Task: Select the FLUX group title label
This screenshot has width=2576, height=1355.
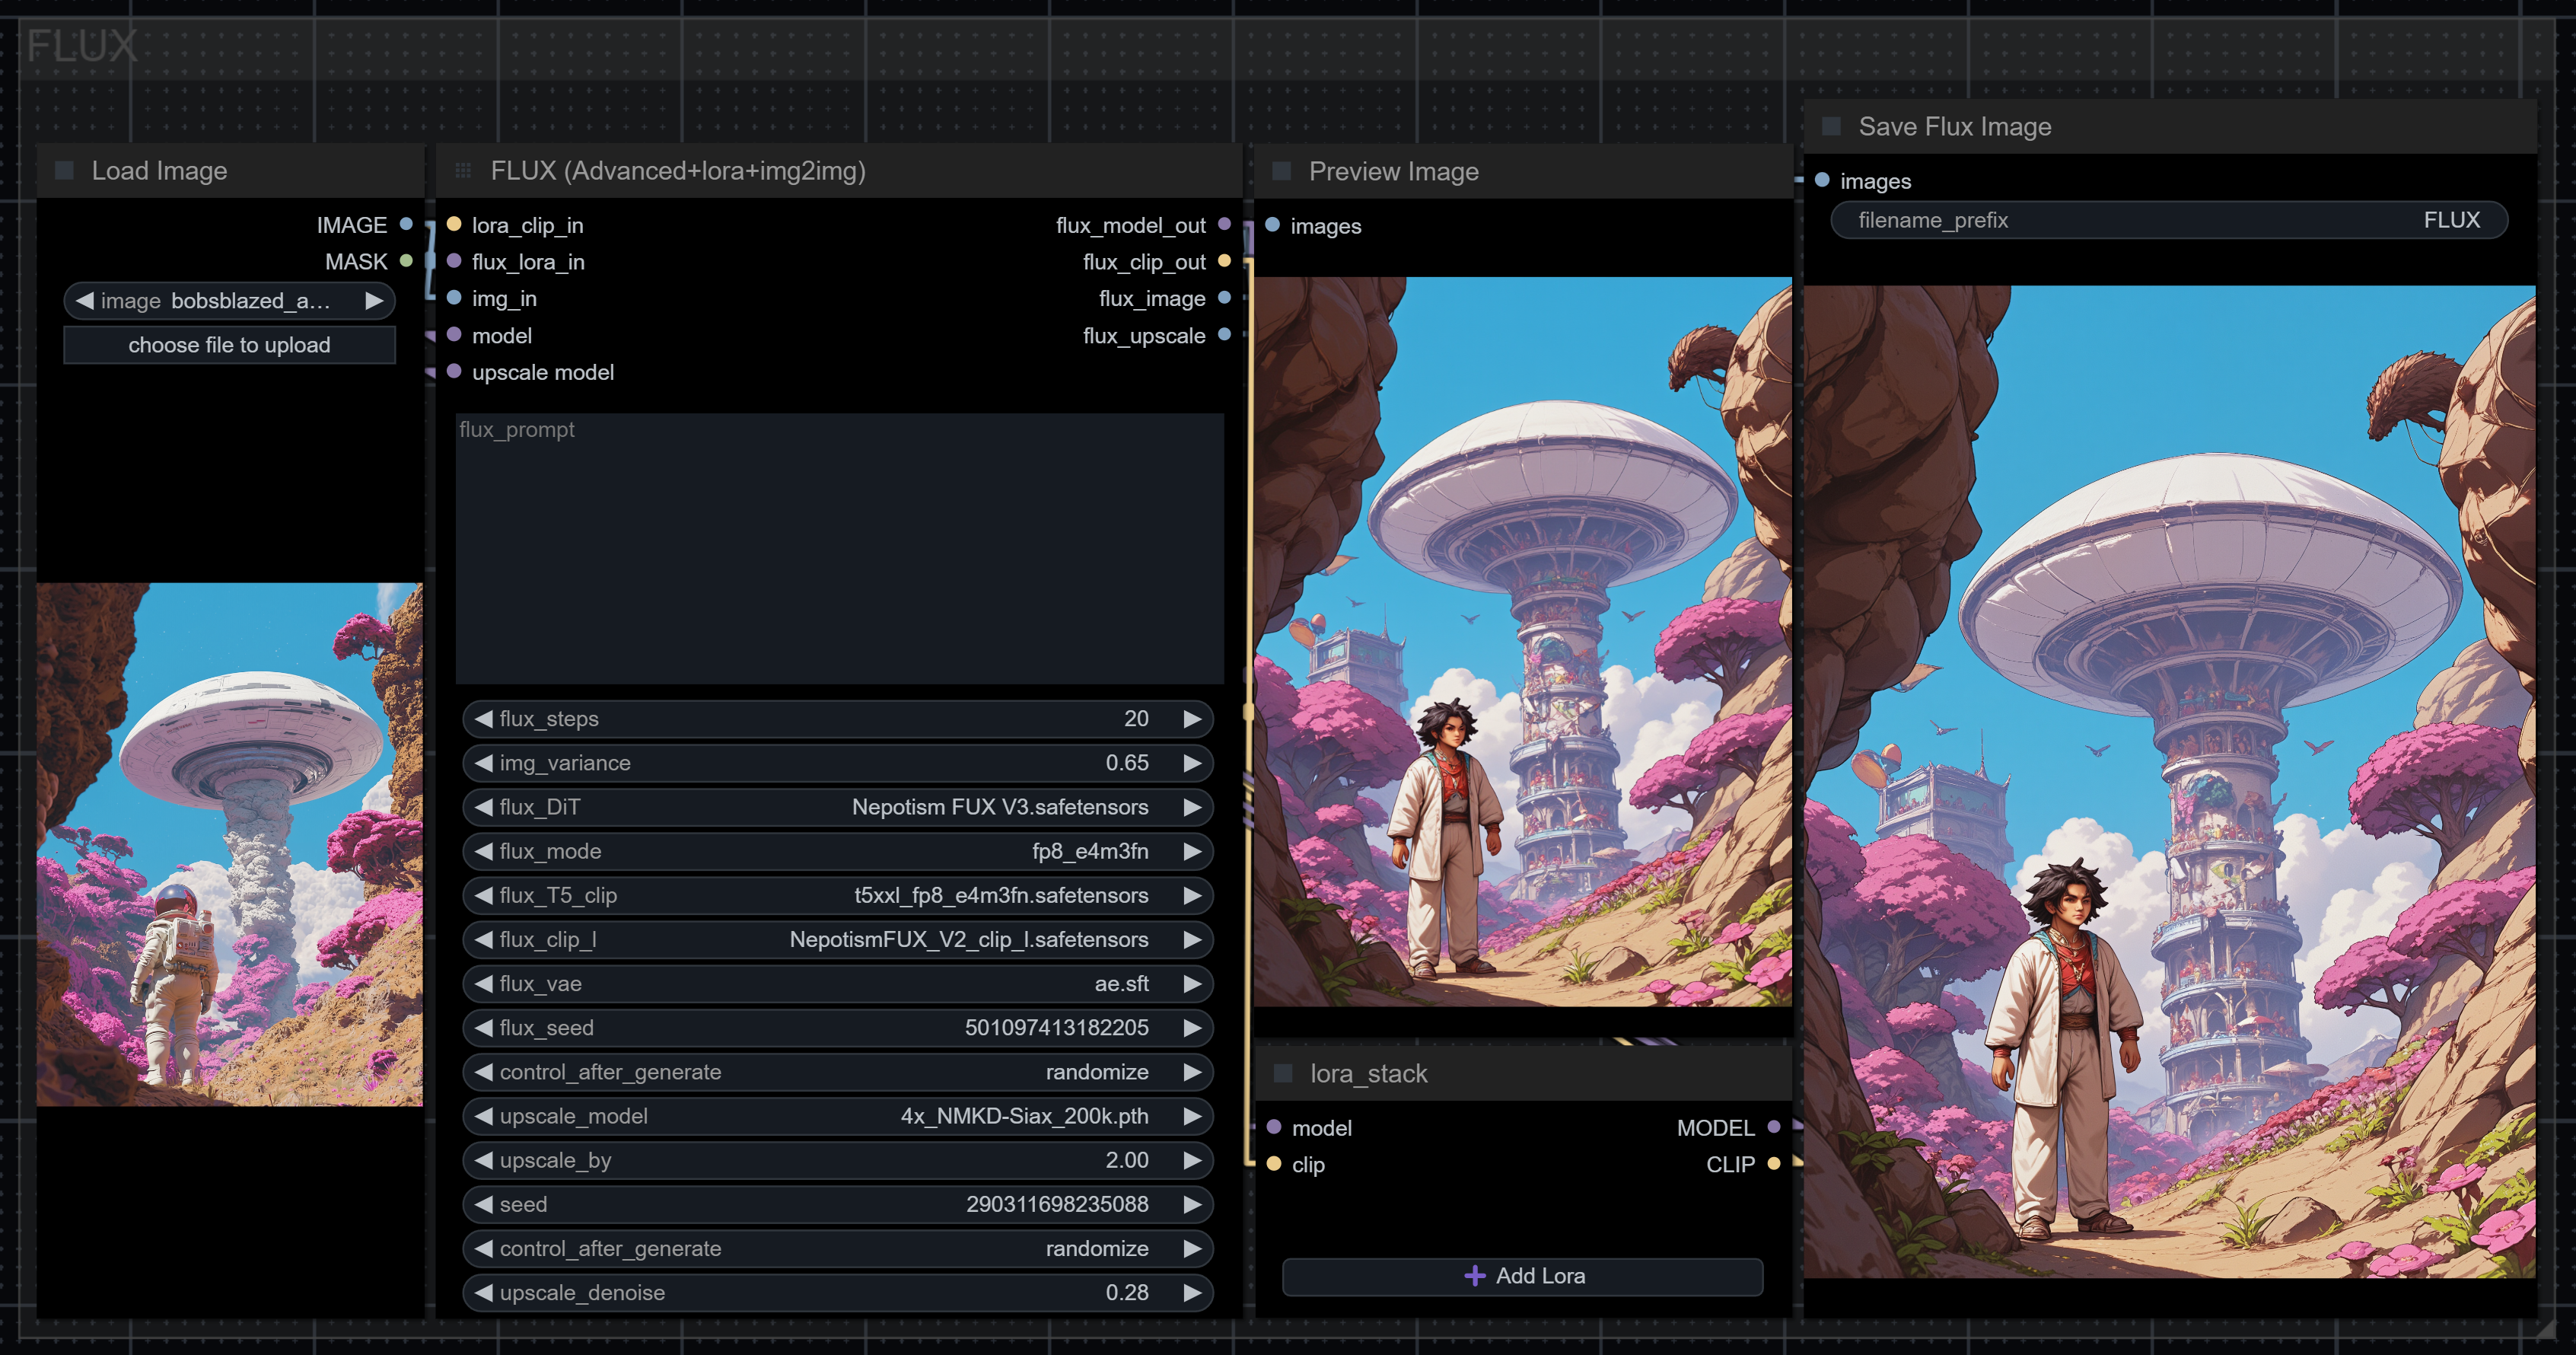Action: [82, 46]
